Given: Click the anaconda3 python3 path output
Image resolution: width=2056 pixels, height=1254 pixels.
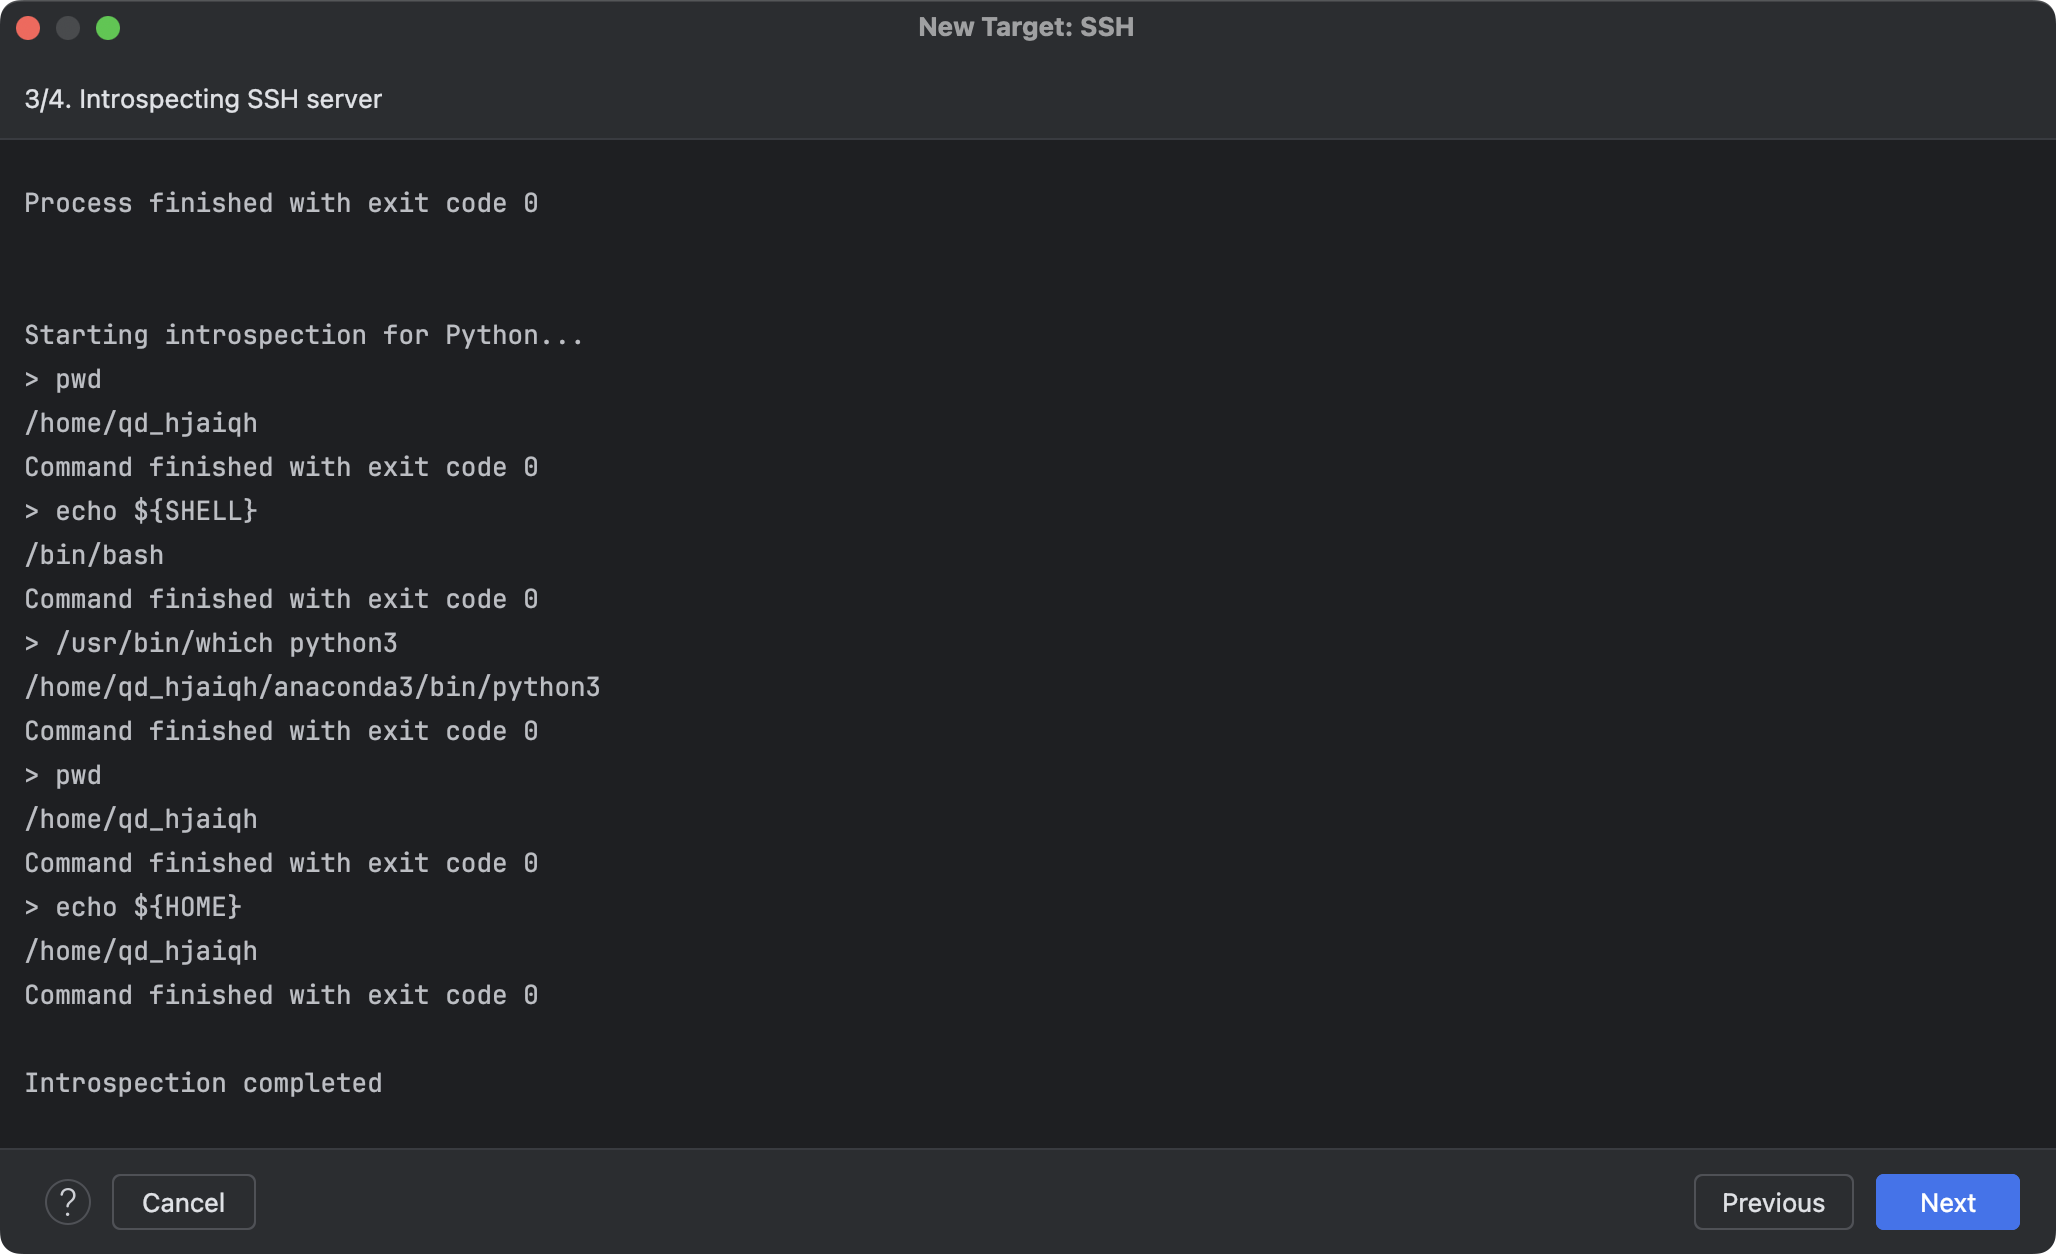Looking at the screenshot, I should point(312,687).
